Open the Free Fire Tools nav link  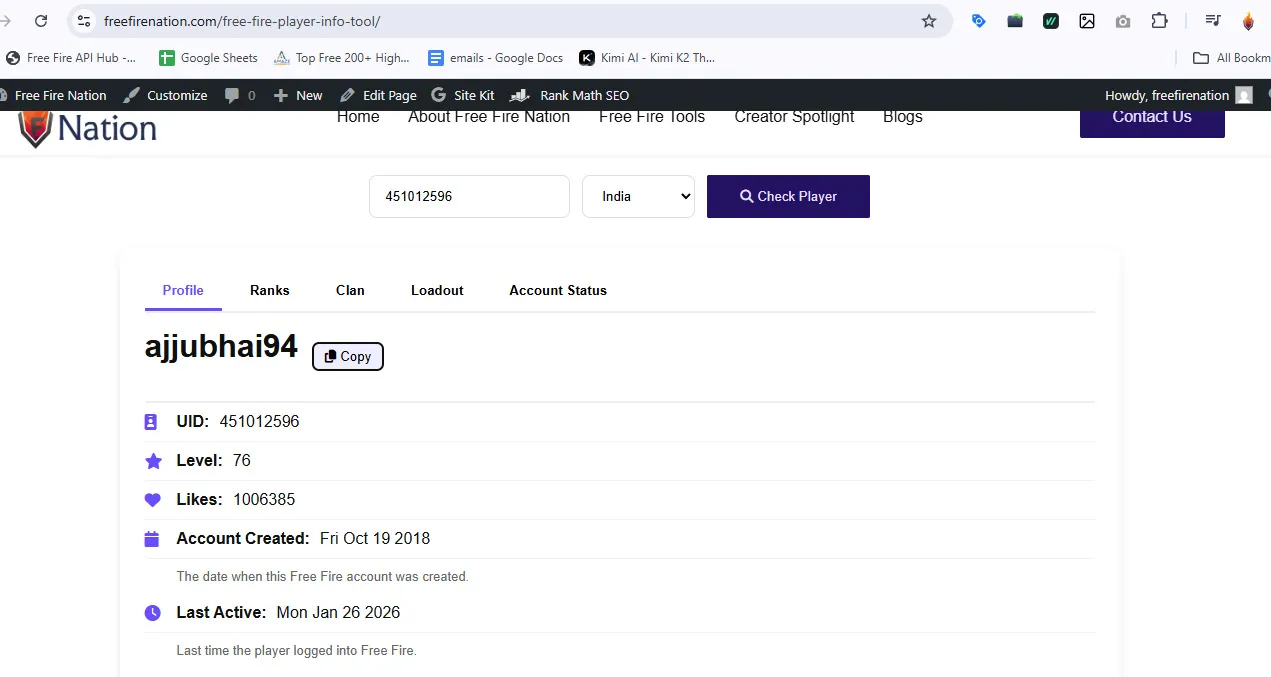coord(651,117)
